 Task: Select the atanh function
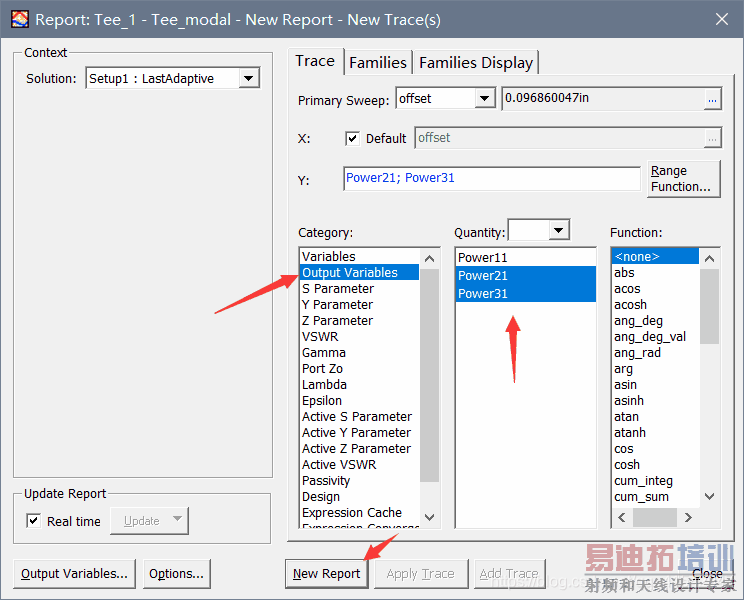coord(655,433)
